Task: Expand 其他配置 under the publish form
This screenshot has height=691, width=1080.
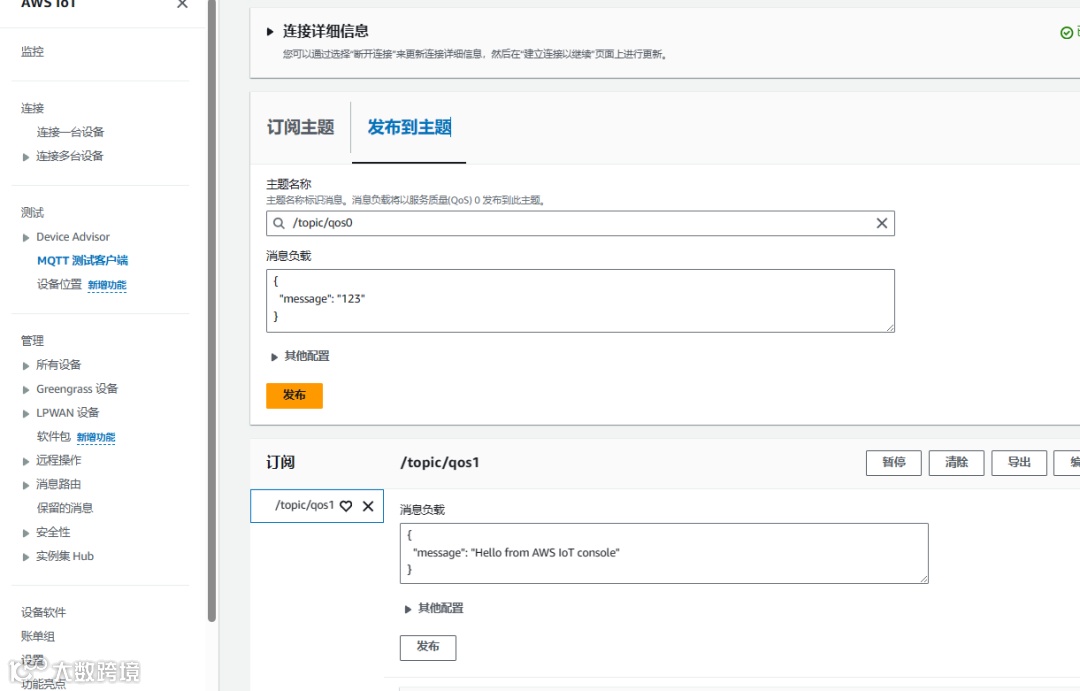Action: [x=276, y=357]
